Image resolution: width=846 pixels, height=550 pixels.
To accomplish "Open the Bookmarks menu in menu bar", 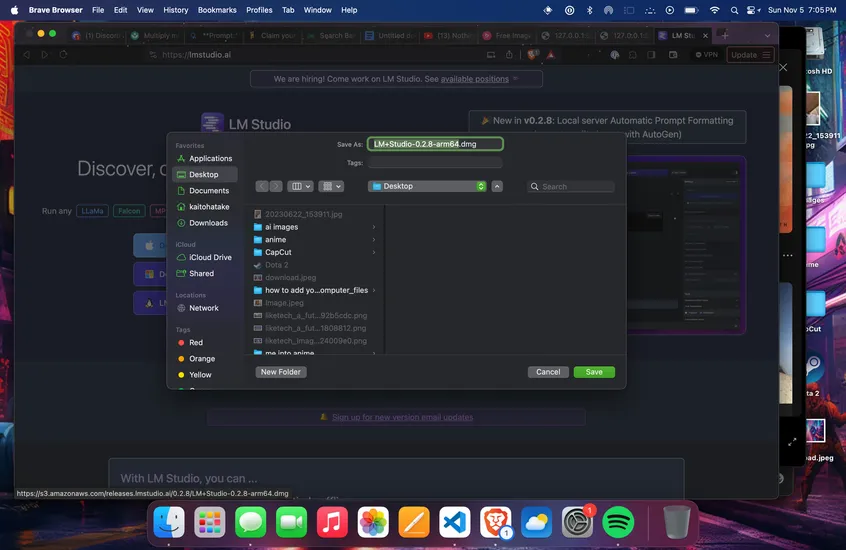I will point(217,10).
